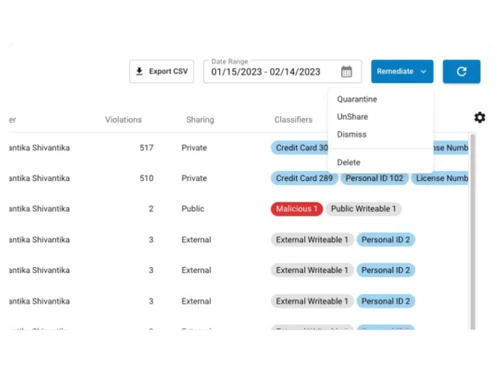Choose UnShare from the Remediate menu
Image resolution: width=500 pixels, height=375 pixels.
click(352, 117)
